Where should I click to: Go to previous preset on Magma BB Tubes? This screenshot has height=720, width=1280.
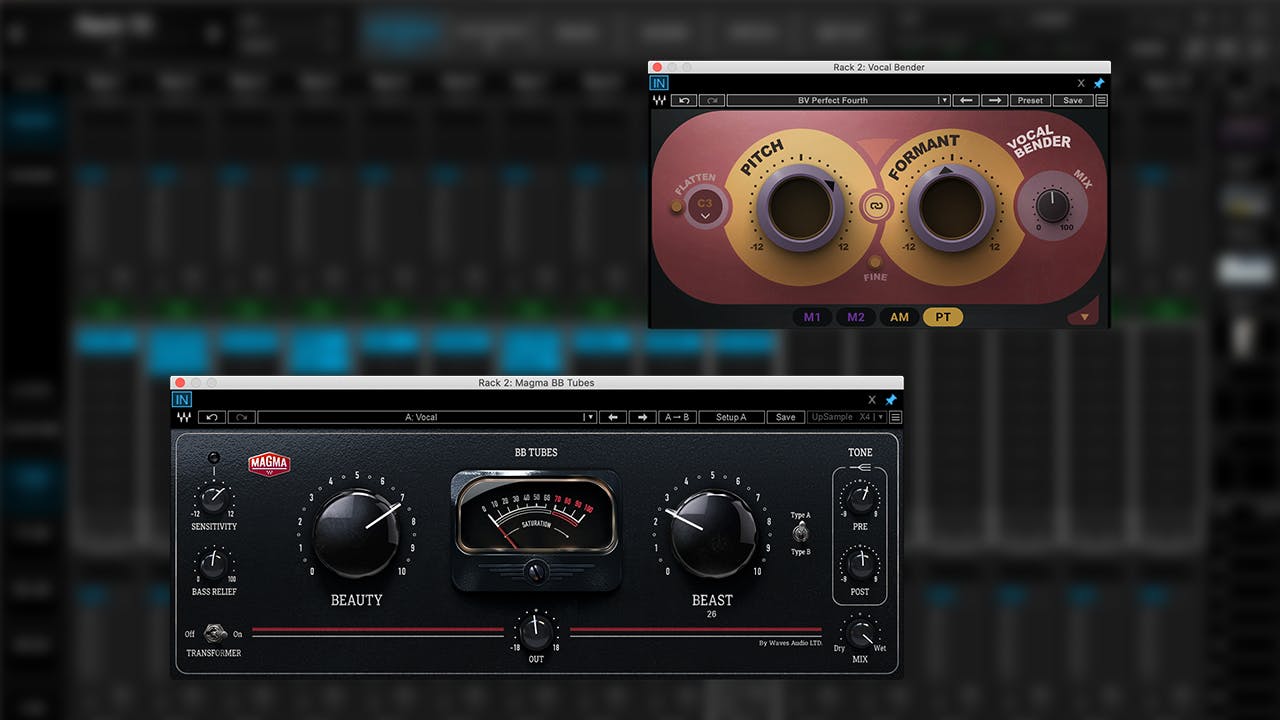[614, 417]
